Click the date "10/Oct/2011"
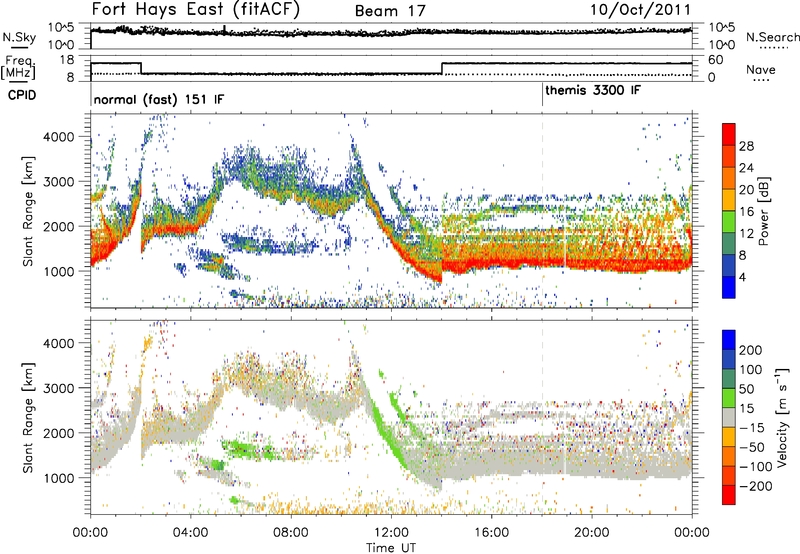 point(641,10)
